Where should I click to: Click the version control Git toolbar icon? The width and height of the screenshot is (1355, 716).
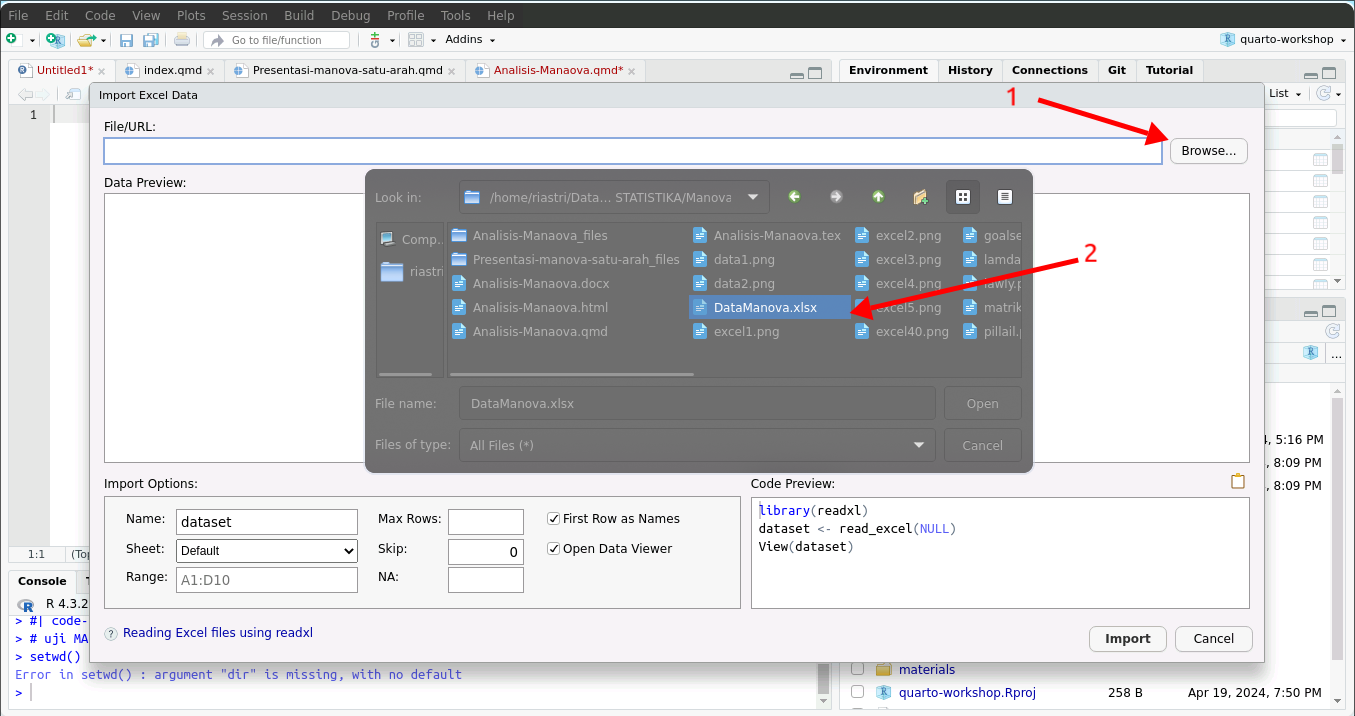pyautogui.click(x=375, y=40)
